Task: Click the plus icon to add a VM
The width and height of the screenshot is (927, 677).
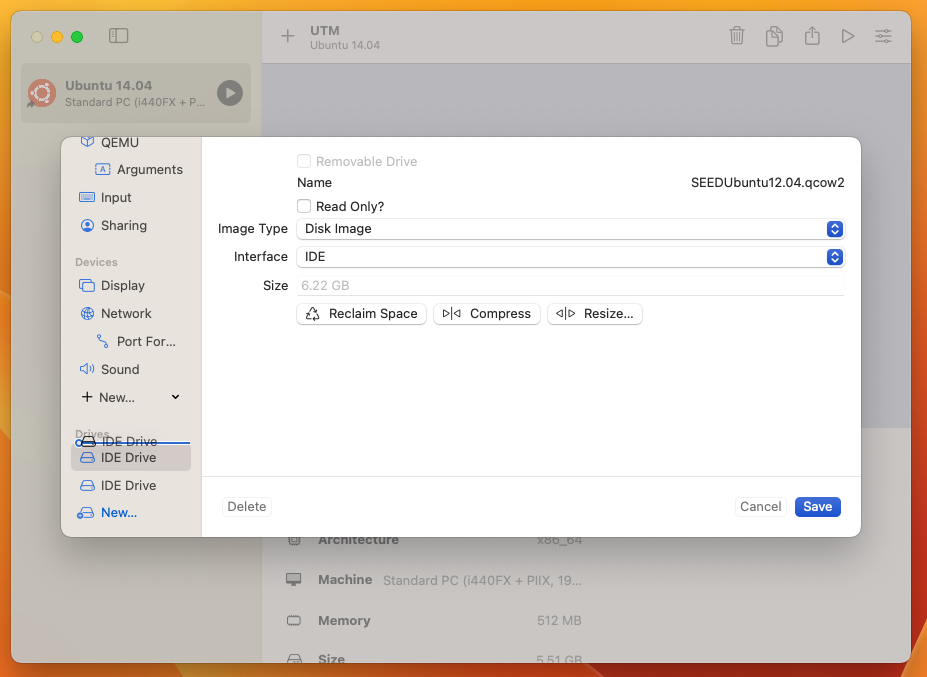Action: (x=288, y=36)
